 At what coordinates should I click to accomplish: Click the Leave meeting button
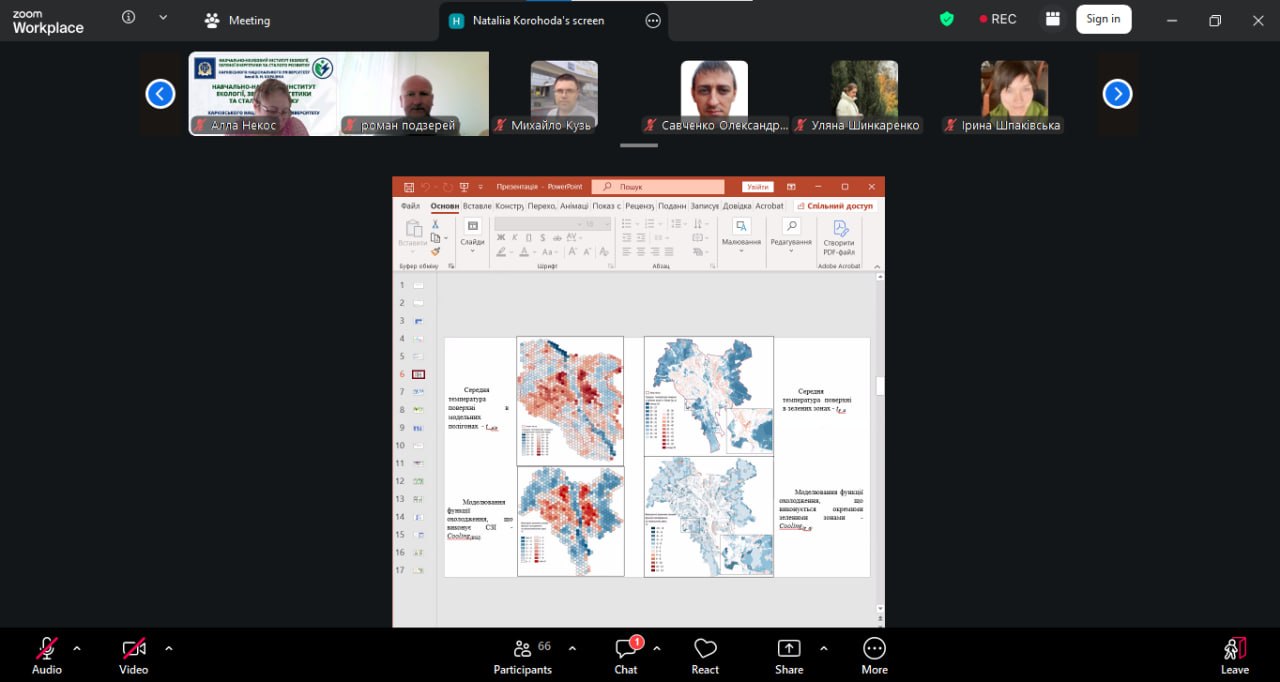(x=1235, y=655)
